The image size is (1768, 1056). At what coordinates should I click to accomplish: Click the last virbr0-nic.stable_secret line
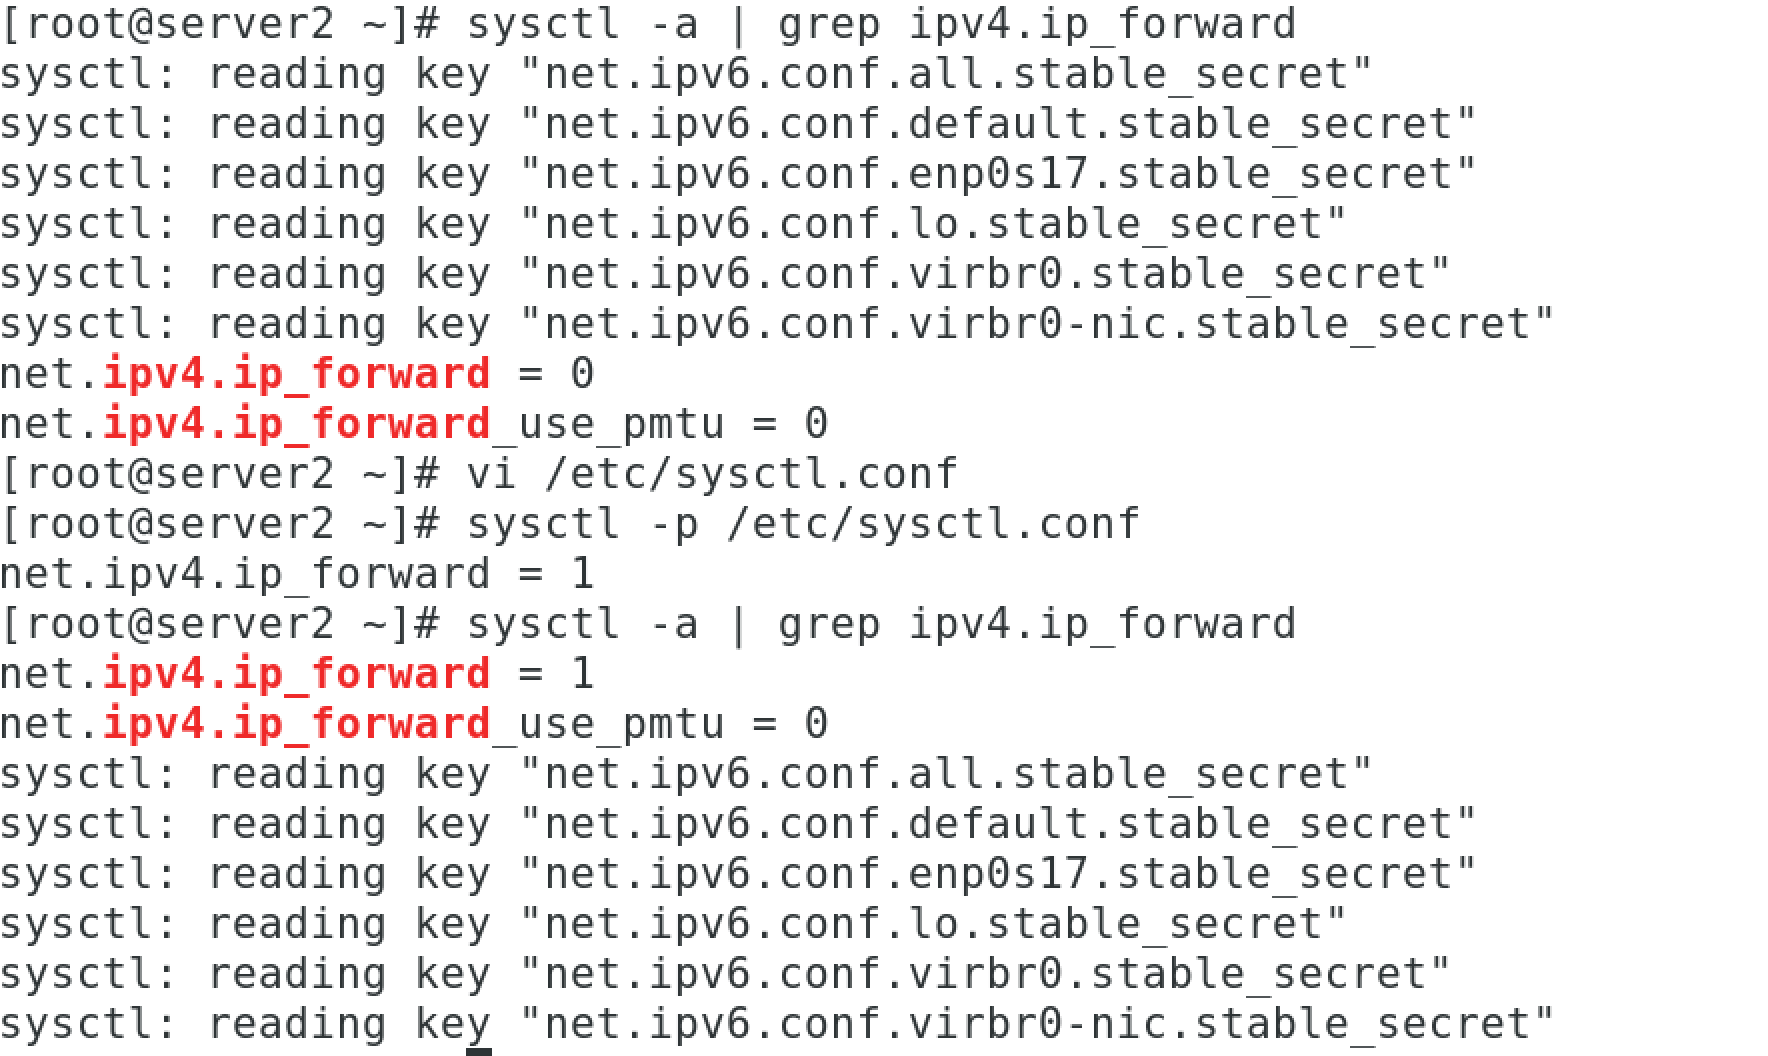point(777,1023)
